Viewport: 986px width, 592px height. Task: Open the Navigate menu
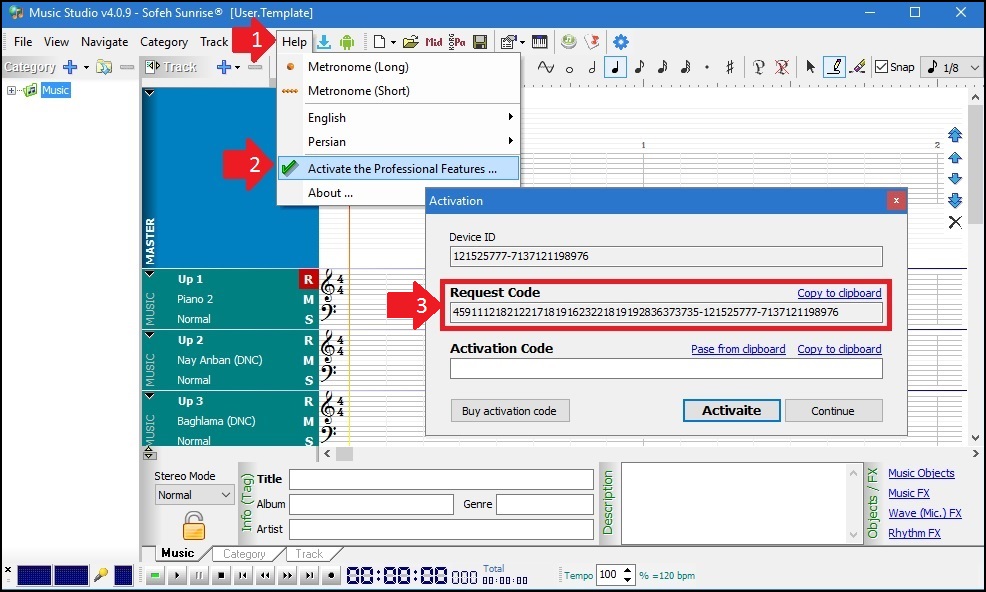pyautogui.click(x=104, y=42)
